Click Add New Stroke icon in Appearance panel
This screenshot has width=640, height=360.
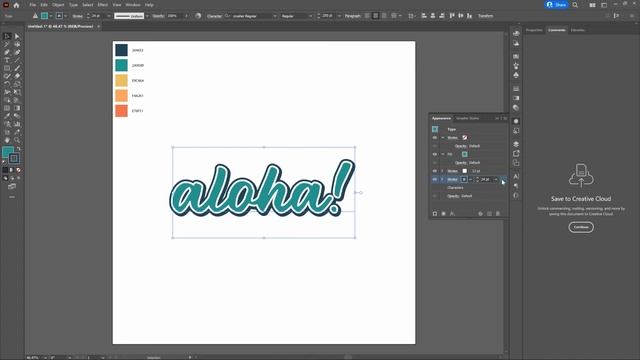click(x=435, y=213)
